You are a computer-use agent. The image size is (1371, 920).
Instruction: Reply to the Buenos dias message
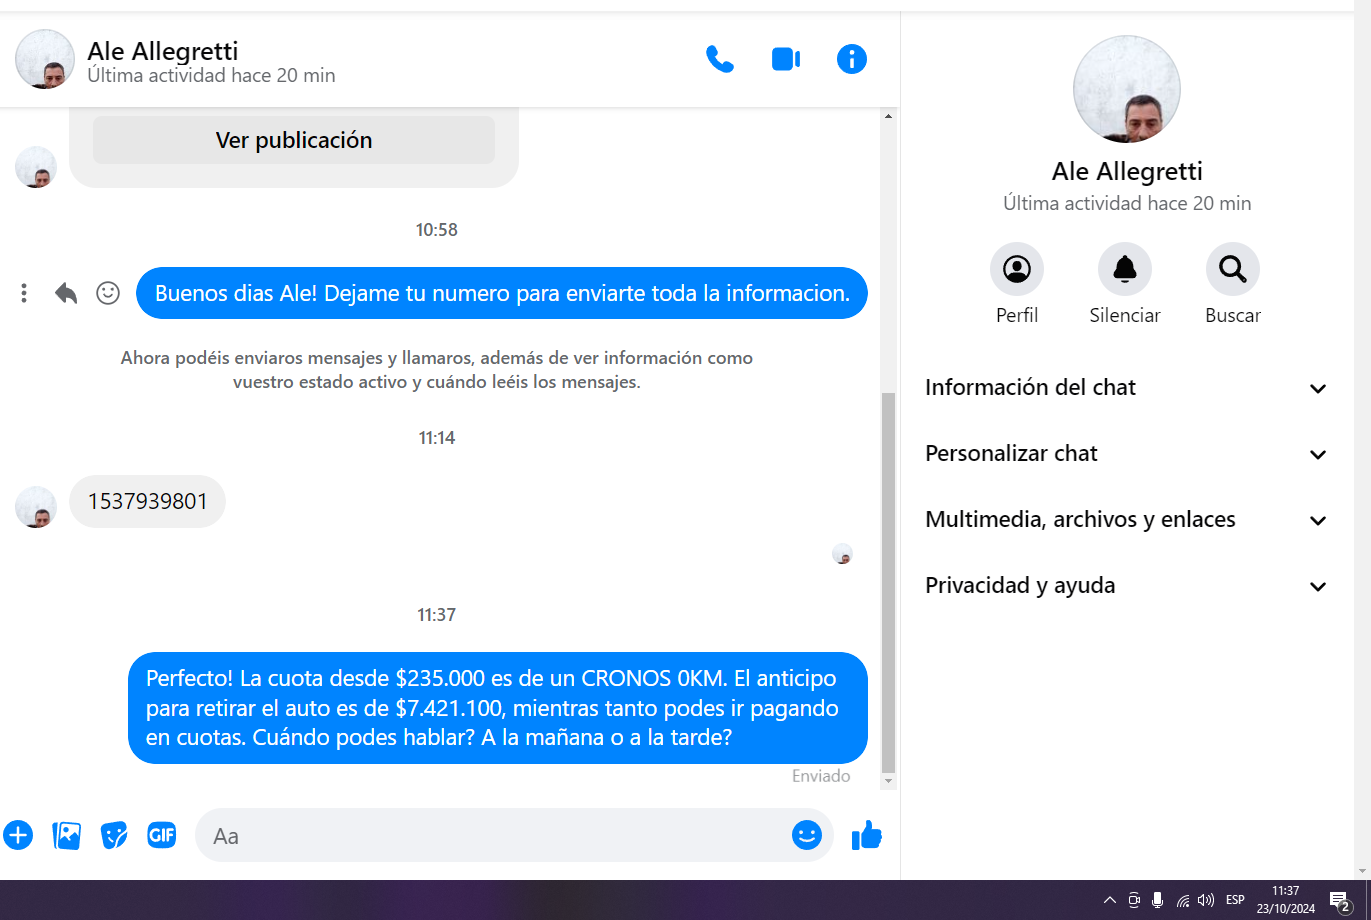[66, 293]
